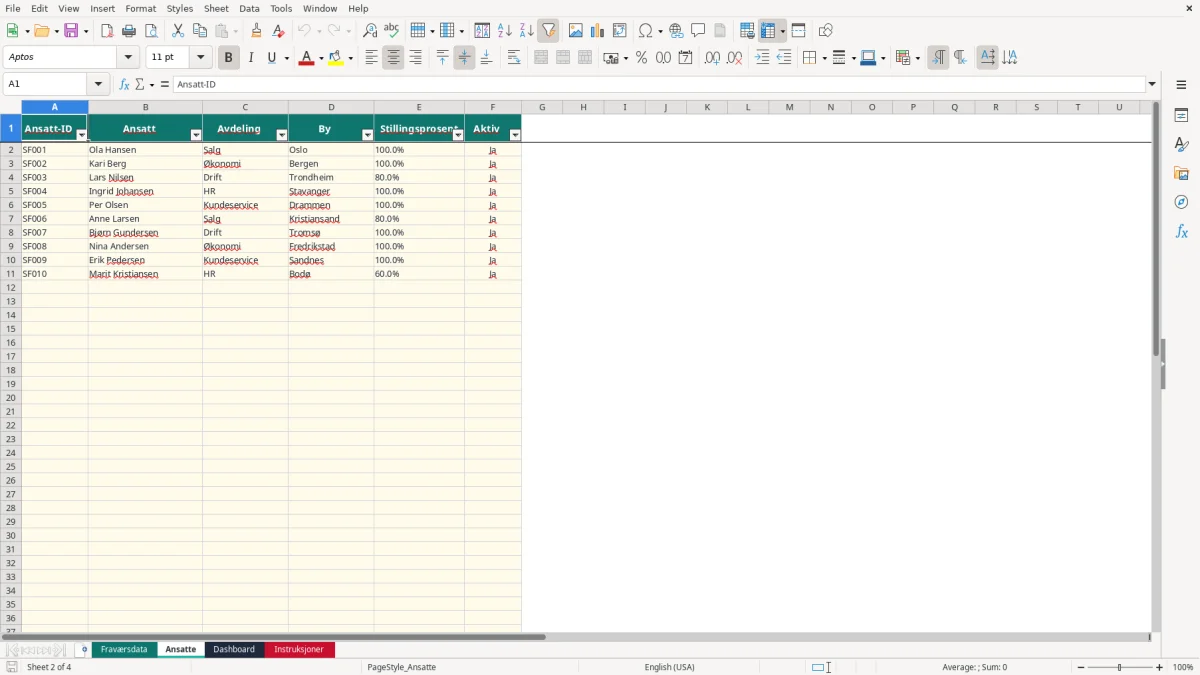
Task: Open Sidebar Gallery panel icon
Action: 1181,173
